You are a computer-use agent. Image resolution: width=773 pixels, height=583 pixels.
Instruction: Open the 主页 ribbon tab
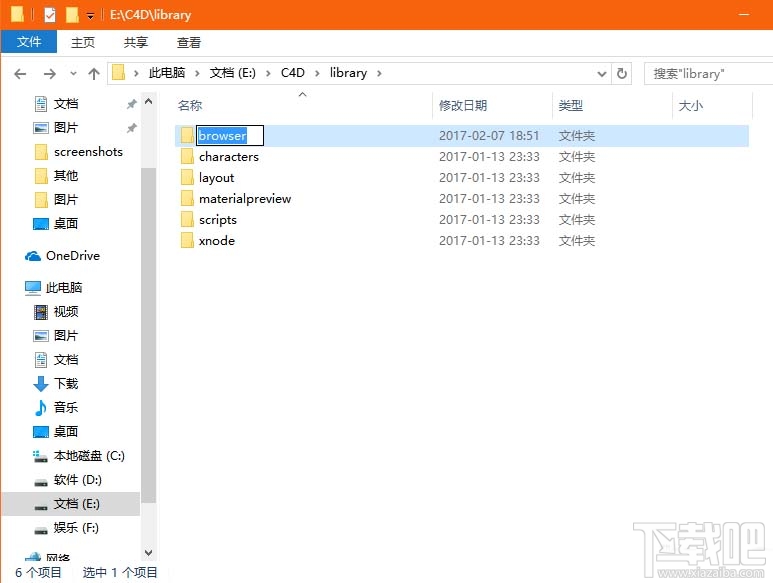(83, 42)
